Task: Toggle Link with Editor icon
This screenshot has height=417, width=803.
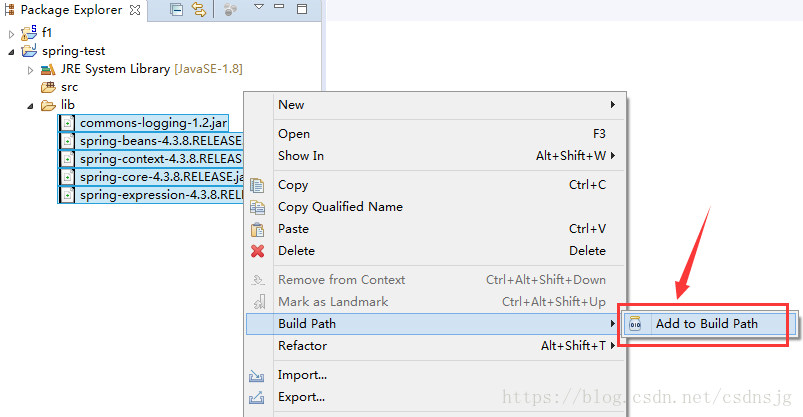Action: 199,10
